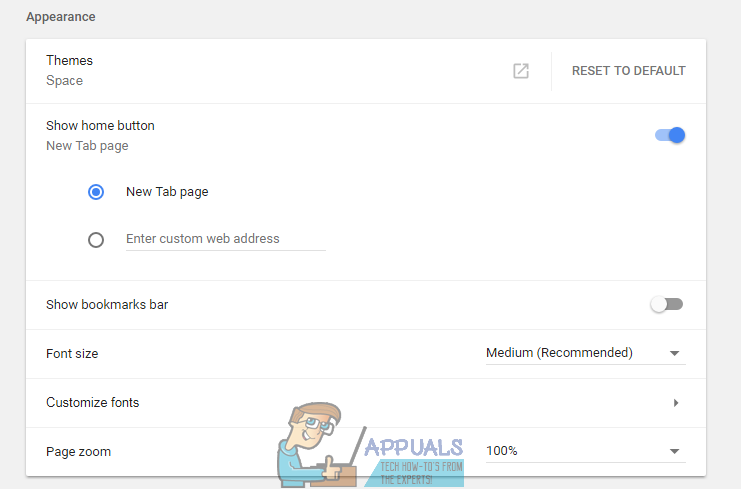
Task: Click the Appearance section heading
Action: point(60,17)
